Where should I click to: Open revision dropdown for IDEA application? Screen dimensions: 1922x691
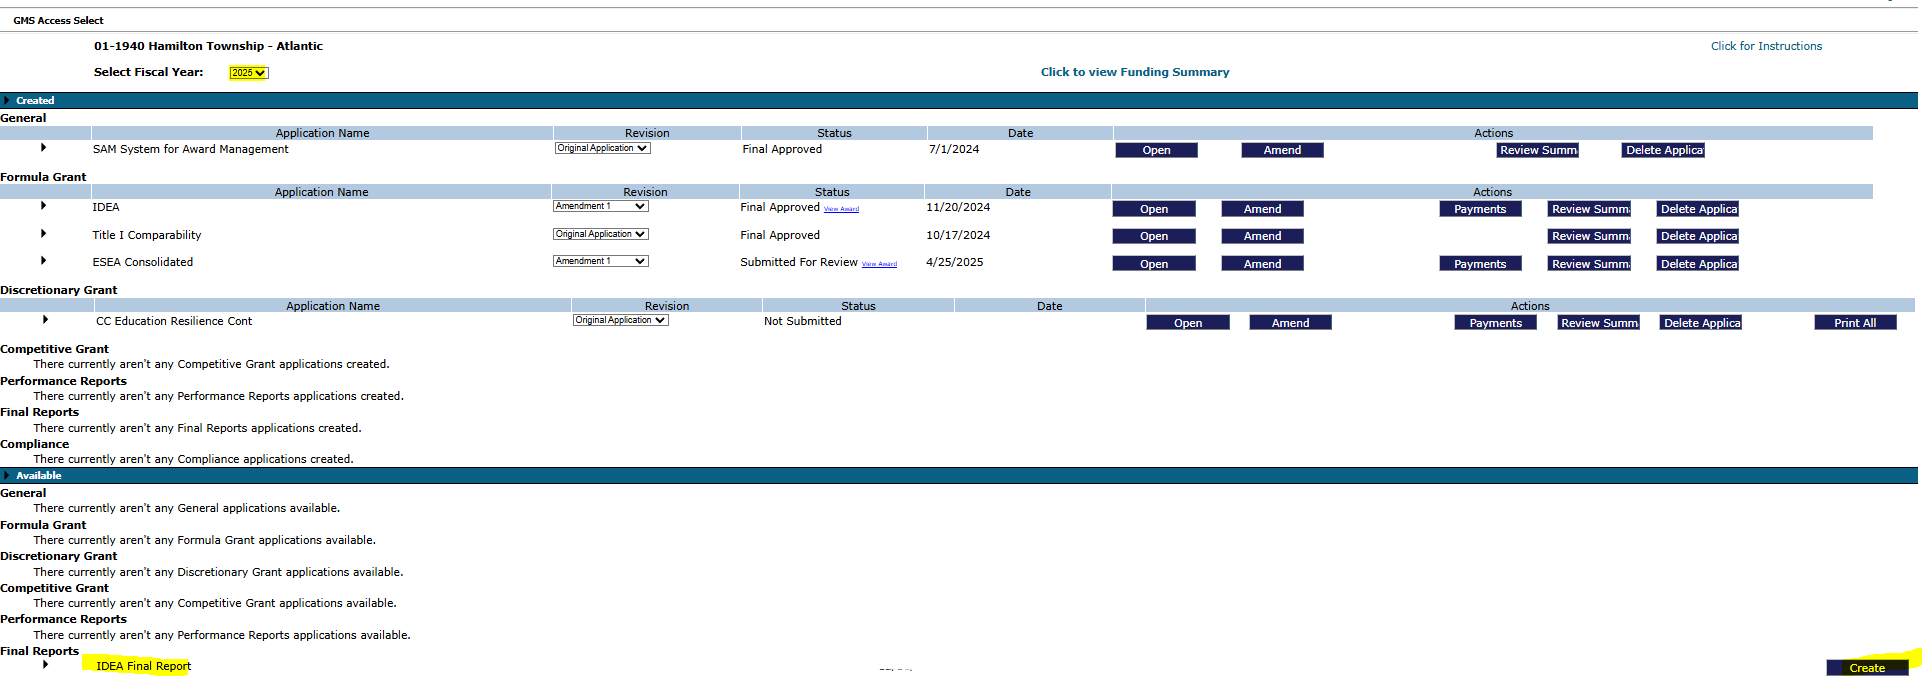point(600,206)
